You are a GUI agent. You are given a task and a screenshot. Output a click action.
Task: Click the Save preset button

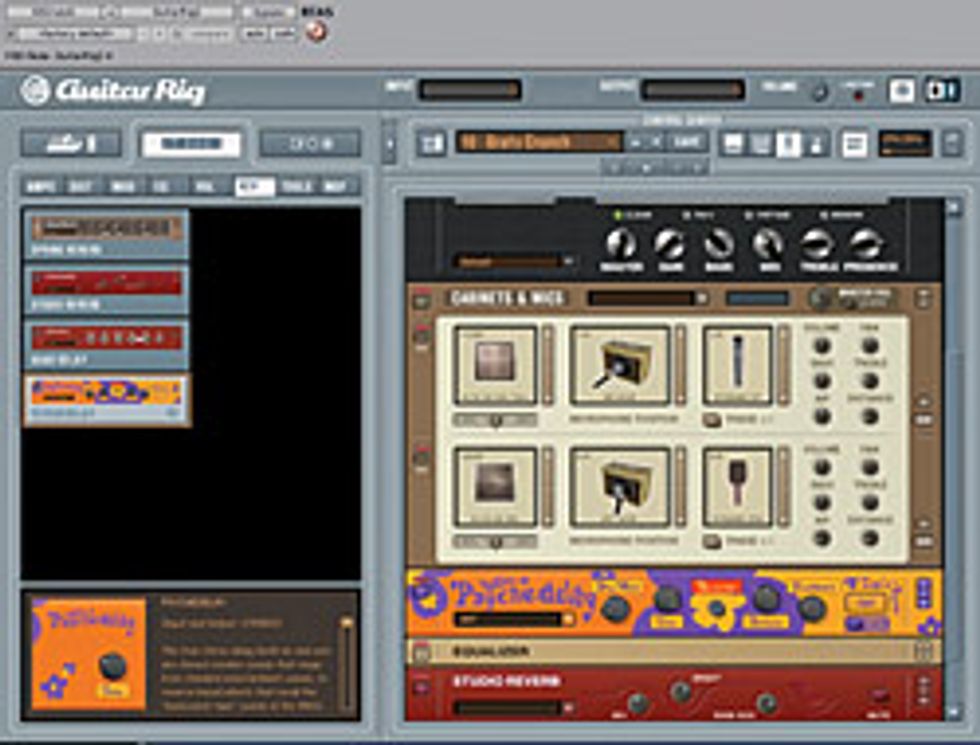click(685, 142)
